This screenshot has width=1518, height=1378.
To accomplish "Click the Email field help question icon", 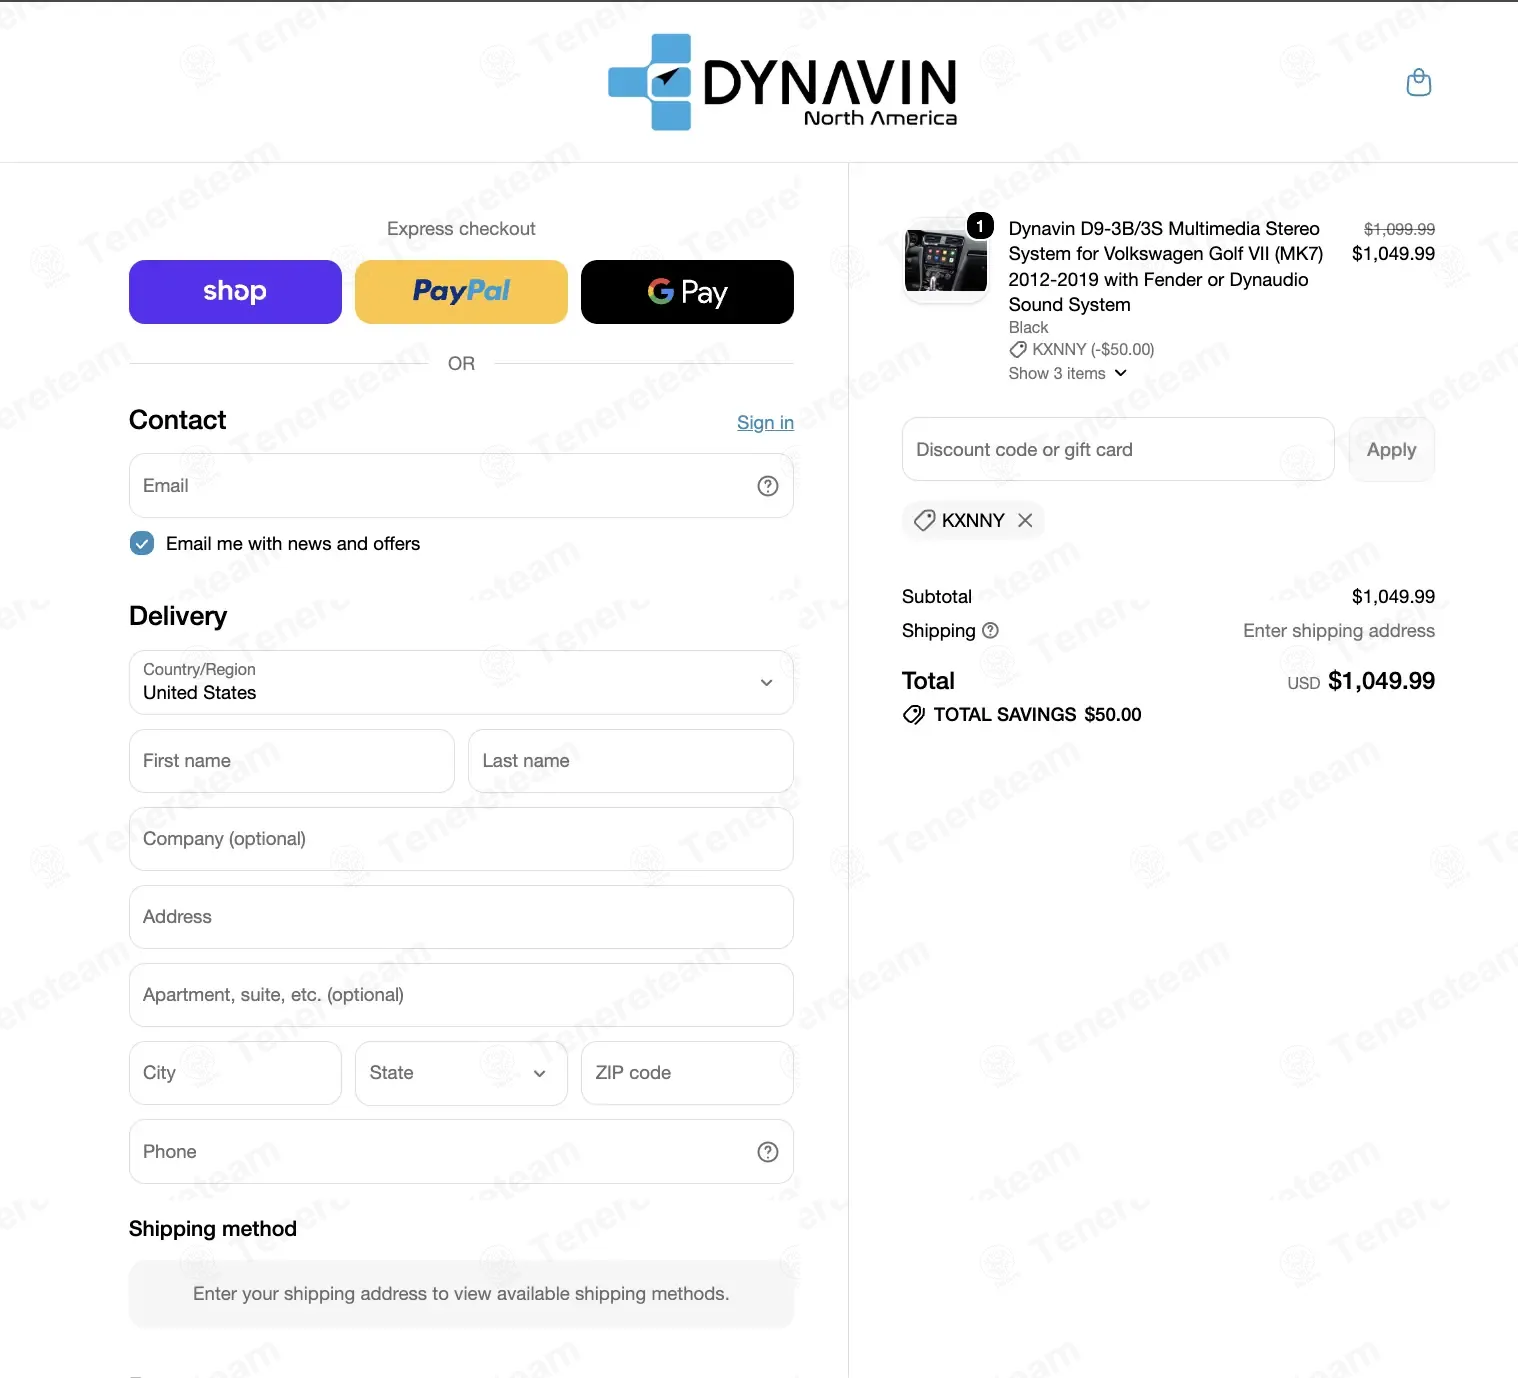I will tap(768, 486).
